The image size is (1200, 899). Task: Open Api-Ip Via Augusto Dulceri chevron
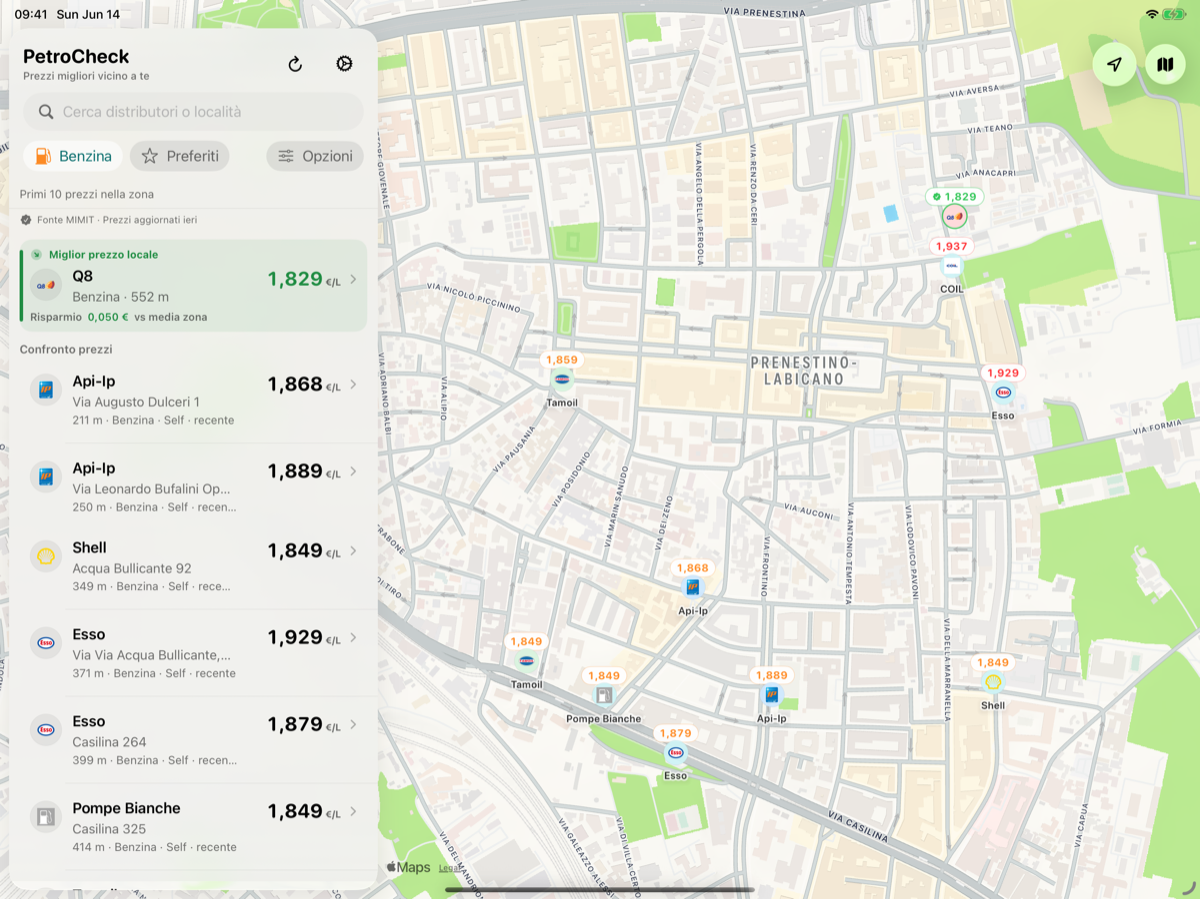tap(353, 384)
